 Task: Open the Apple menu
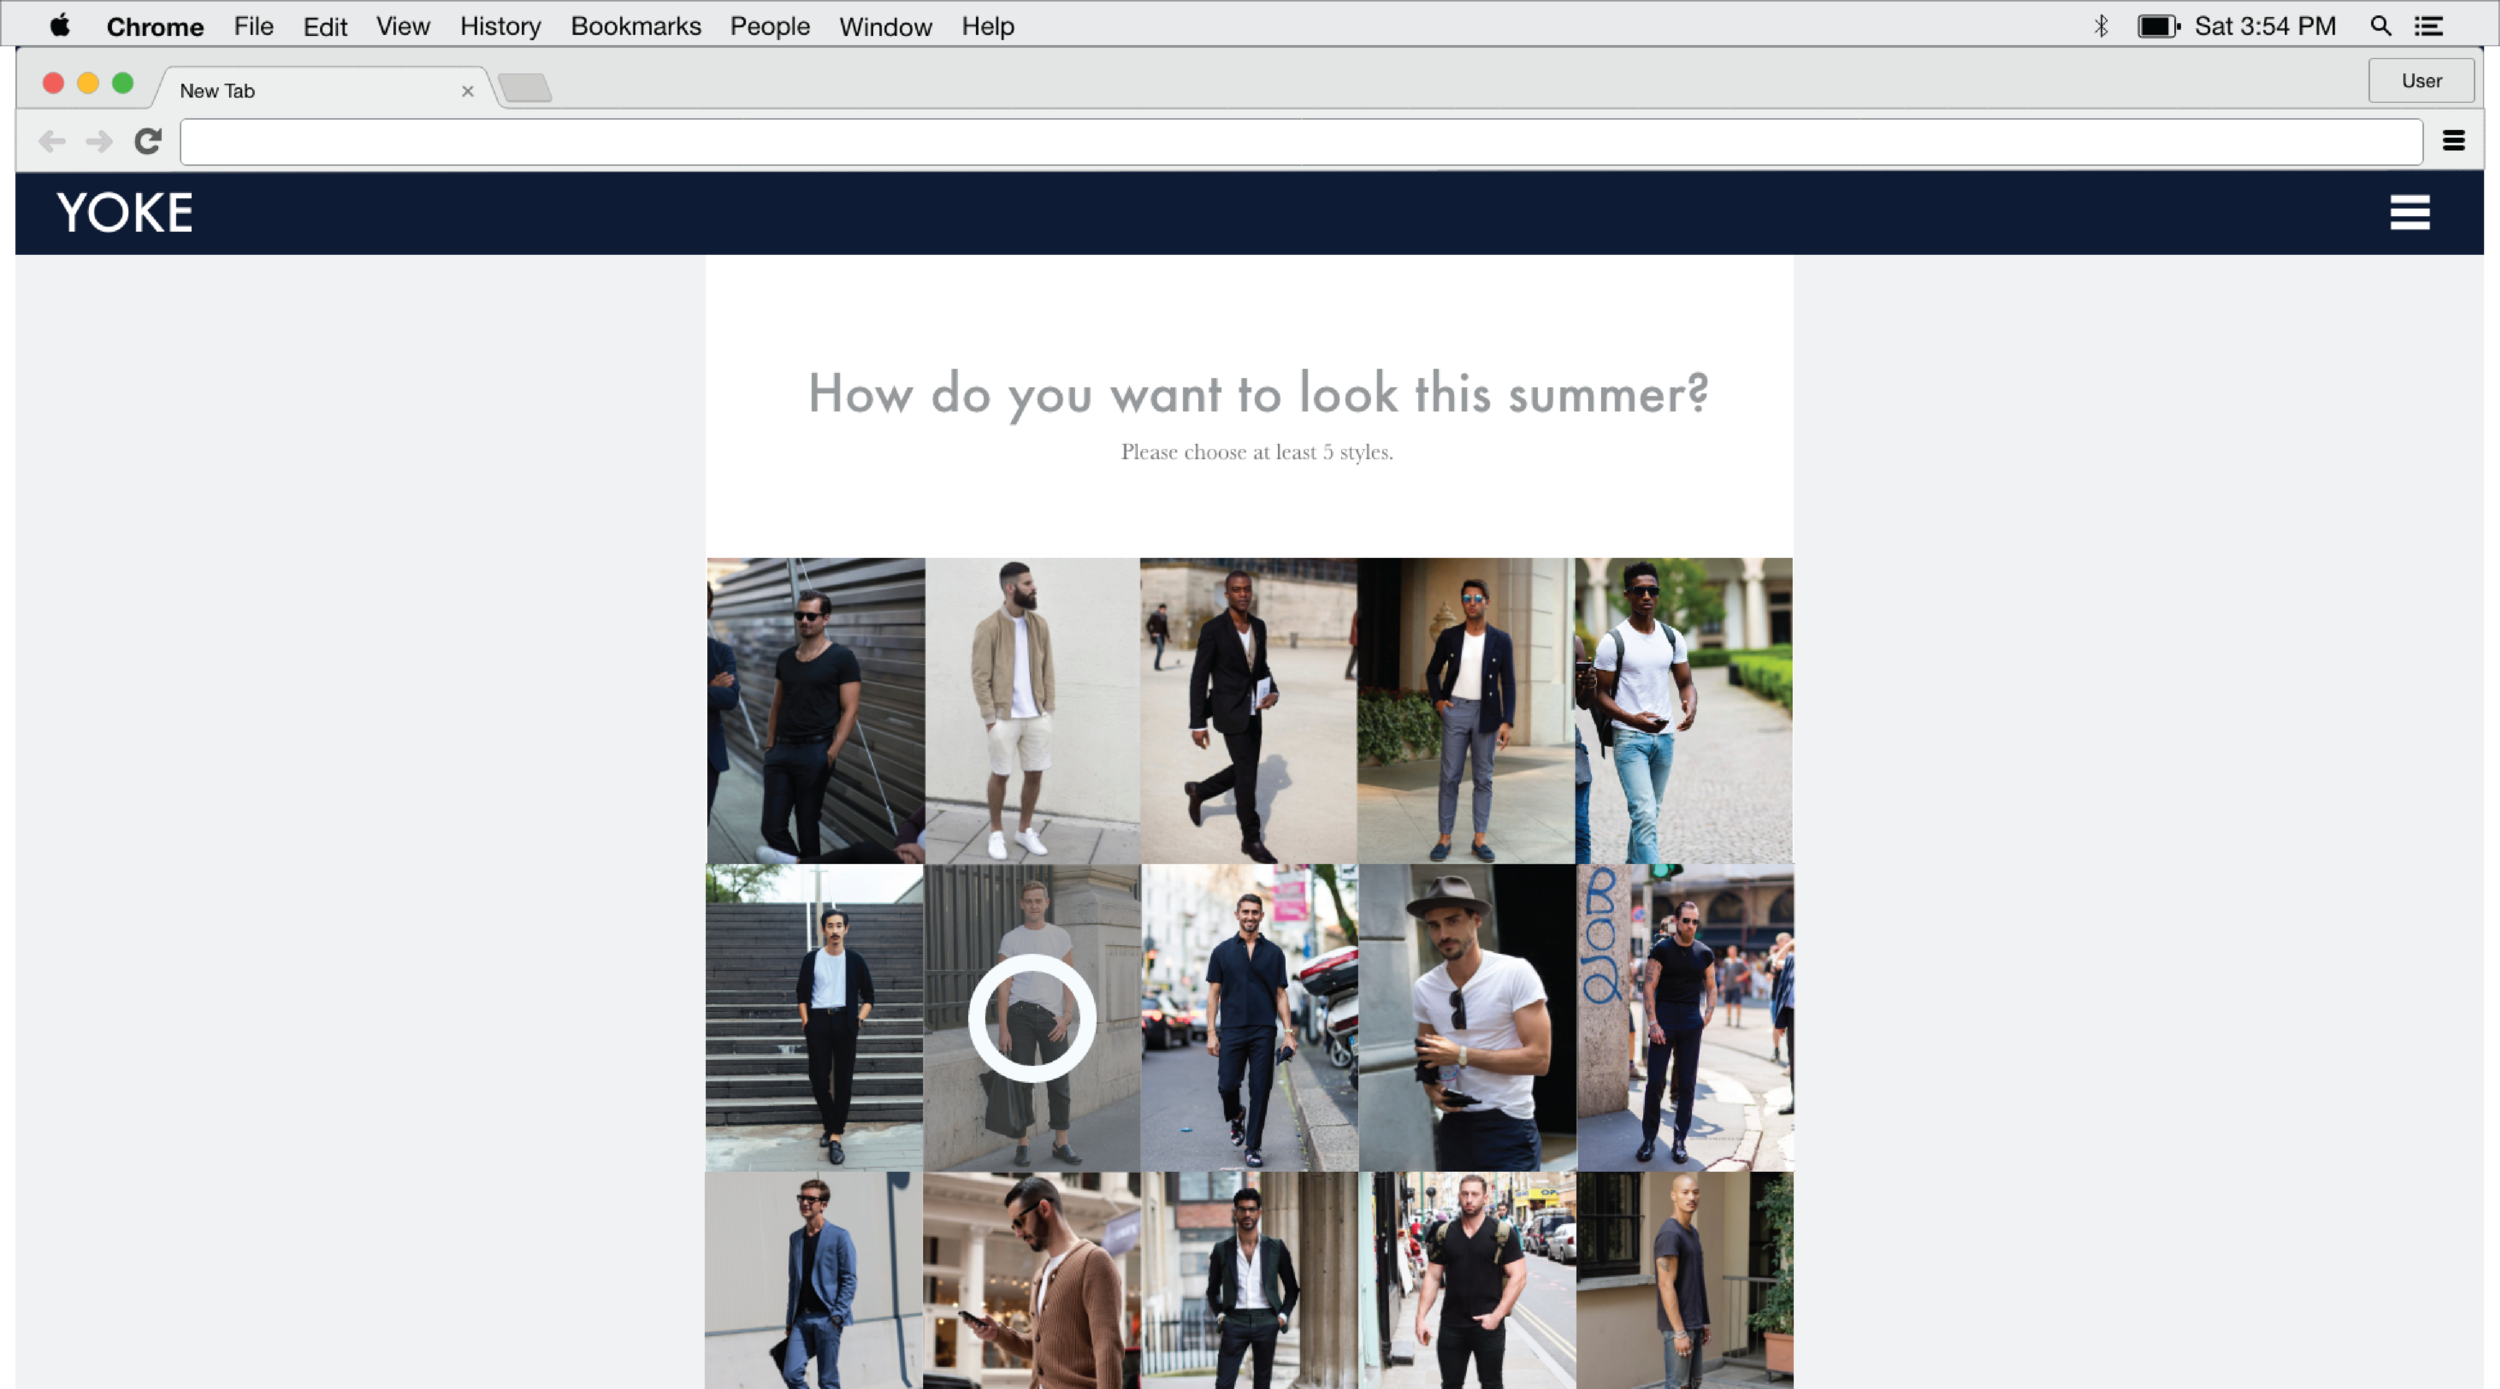tap(60, 26)
